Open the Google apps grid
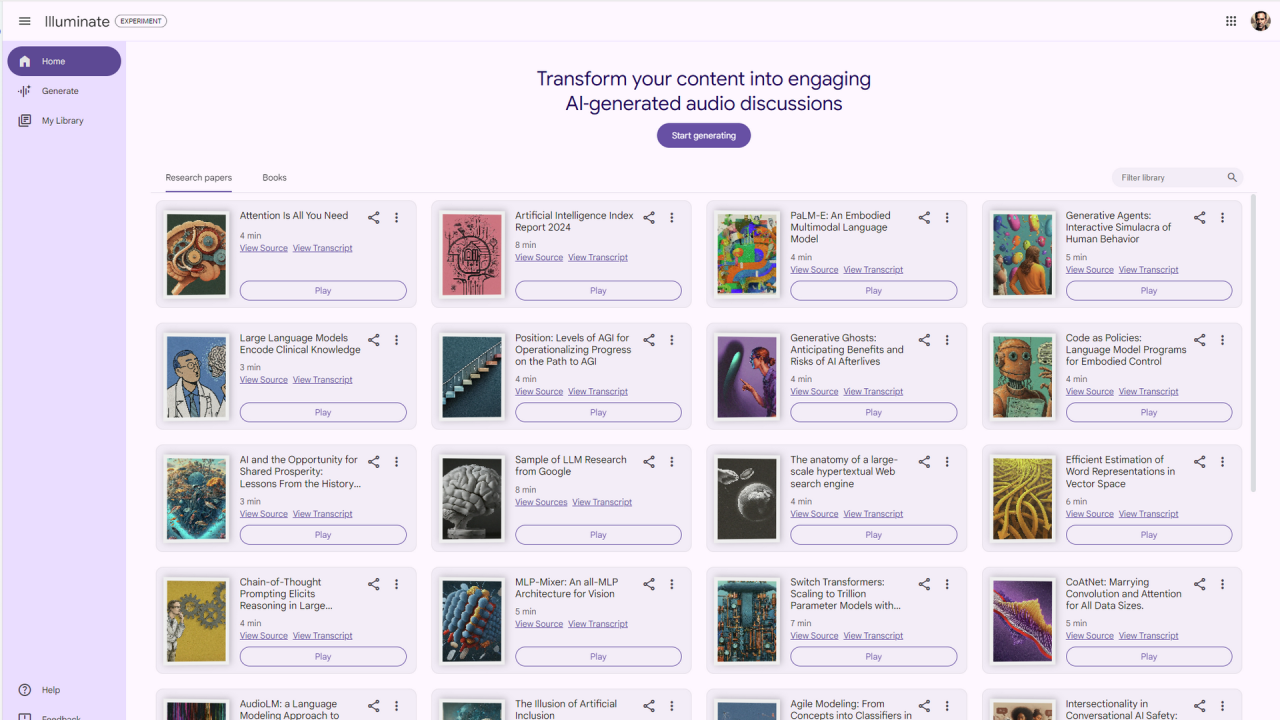This screenshot has height=720, width=1280. click(x=1231, y=21)
